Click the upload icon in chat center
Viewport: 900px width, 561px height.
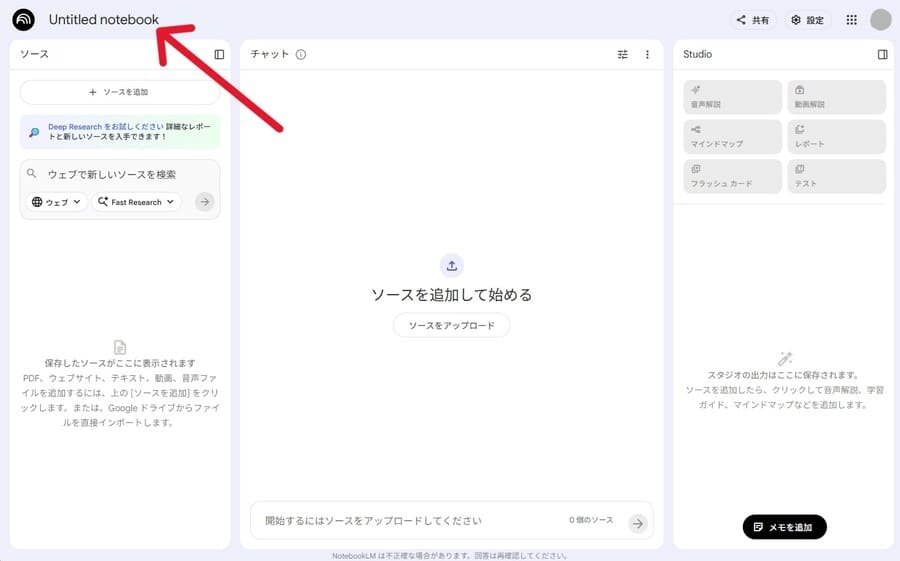pos(452,266)
